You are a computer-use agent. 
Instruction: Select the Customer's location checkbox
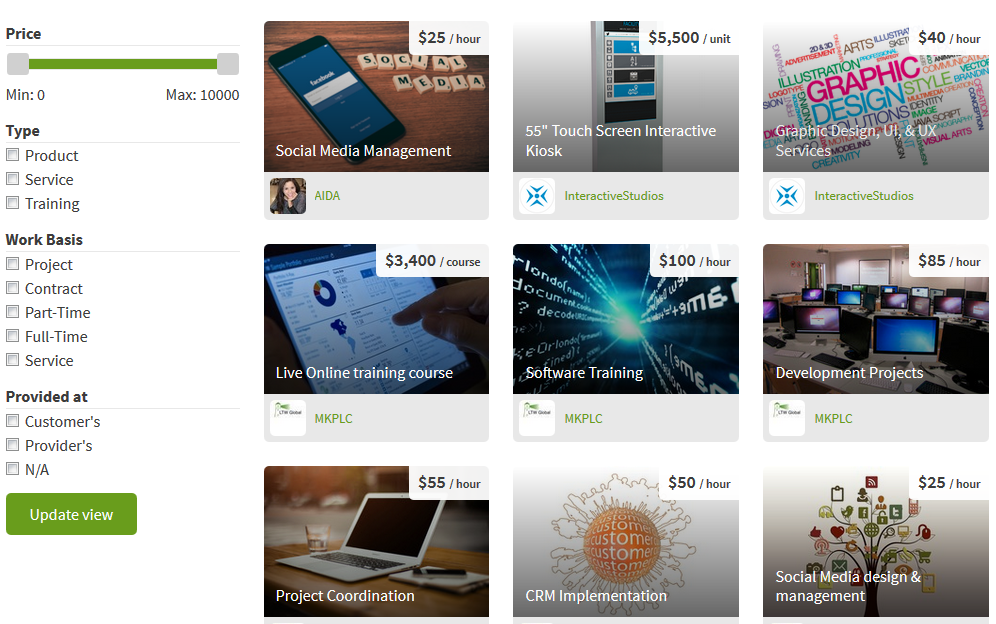coord(12,421)
